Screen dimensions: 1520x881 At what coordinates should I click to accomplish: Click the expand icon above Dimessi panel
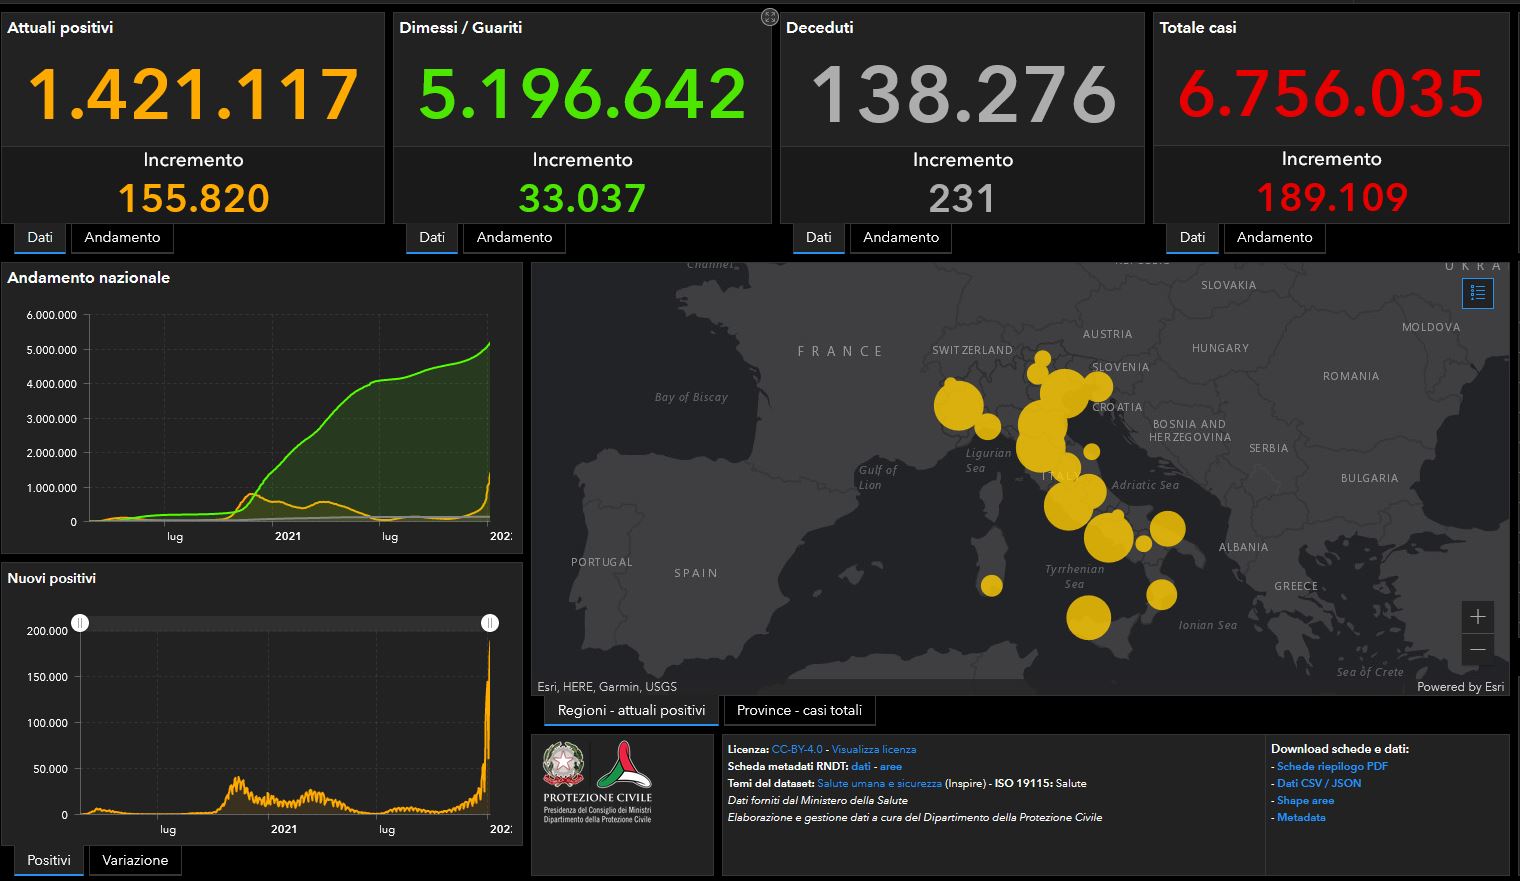click(769, 16)
